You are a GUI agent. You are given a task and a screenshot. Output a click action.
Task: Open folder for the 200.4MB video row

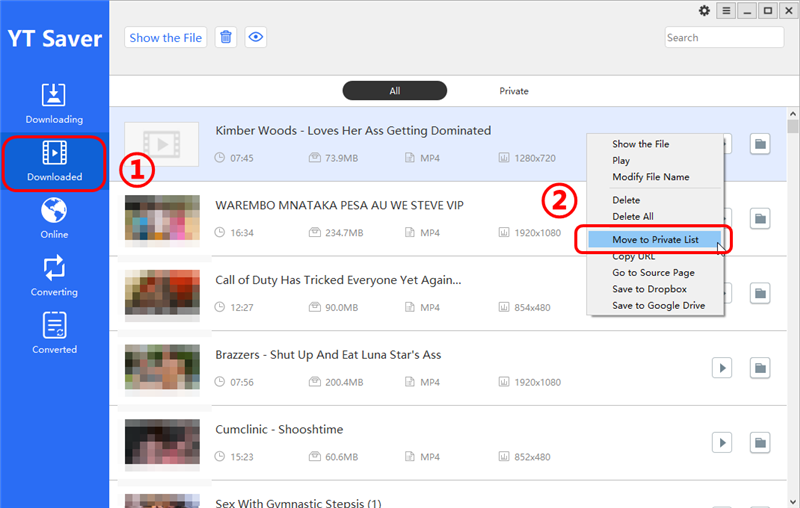[x=760, y=368]
